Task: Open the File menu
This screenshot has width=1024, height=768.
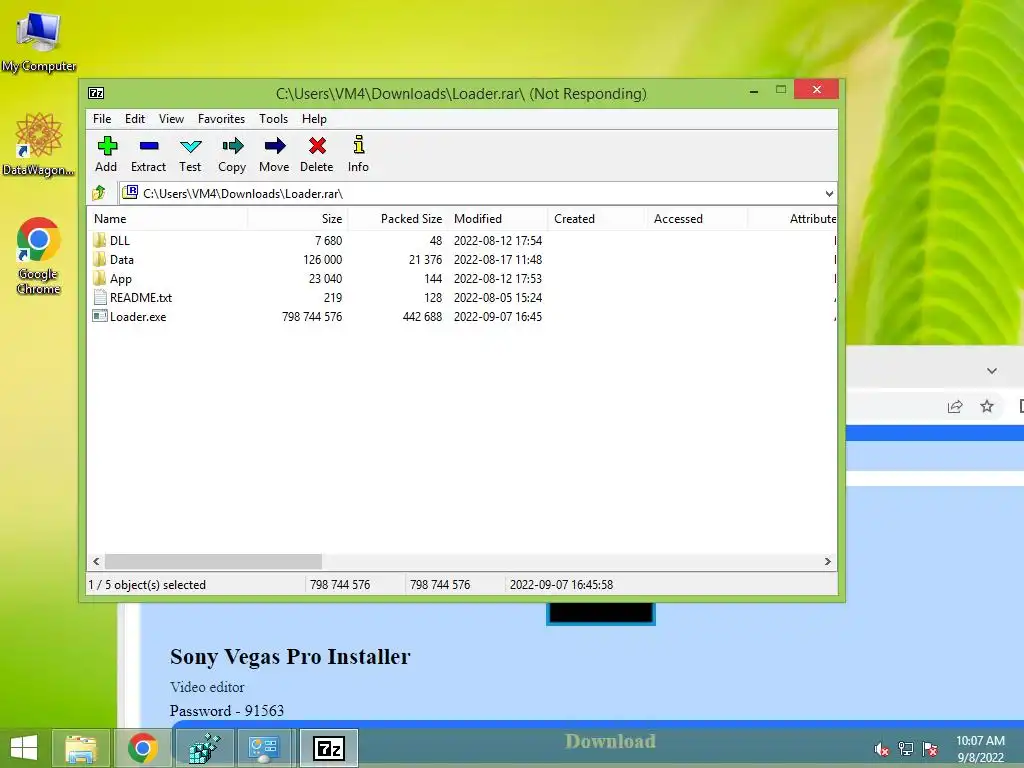Action: pyautogui.click(x=102, y=119)
